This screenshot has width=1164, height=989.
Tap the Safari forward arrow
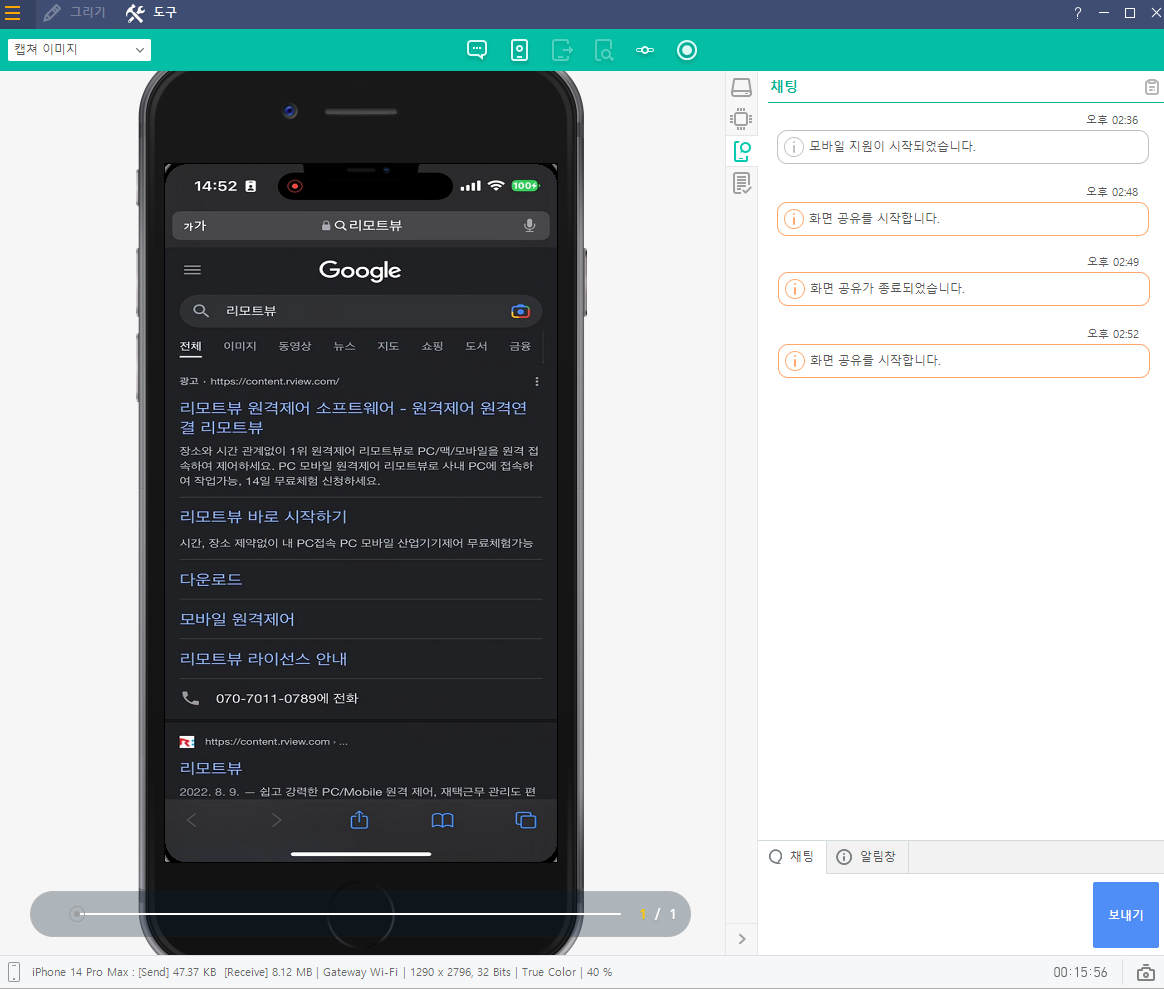[x=276, y=820]
